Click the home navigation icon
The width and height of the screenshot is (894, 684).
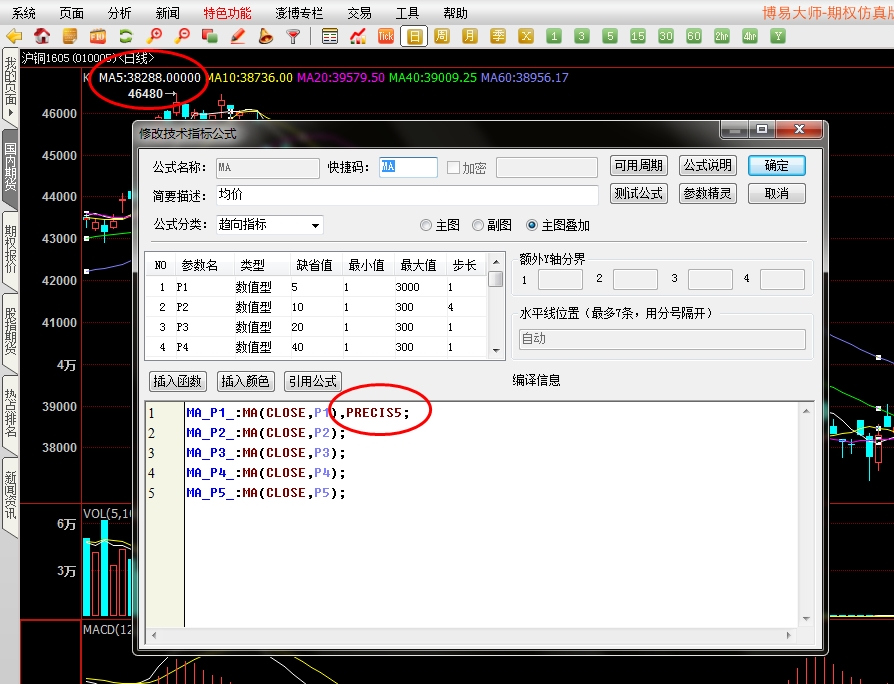41,36
